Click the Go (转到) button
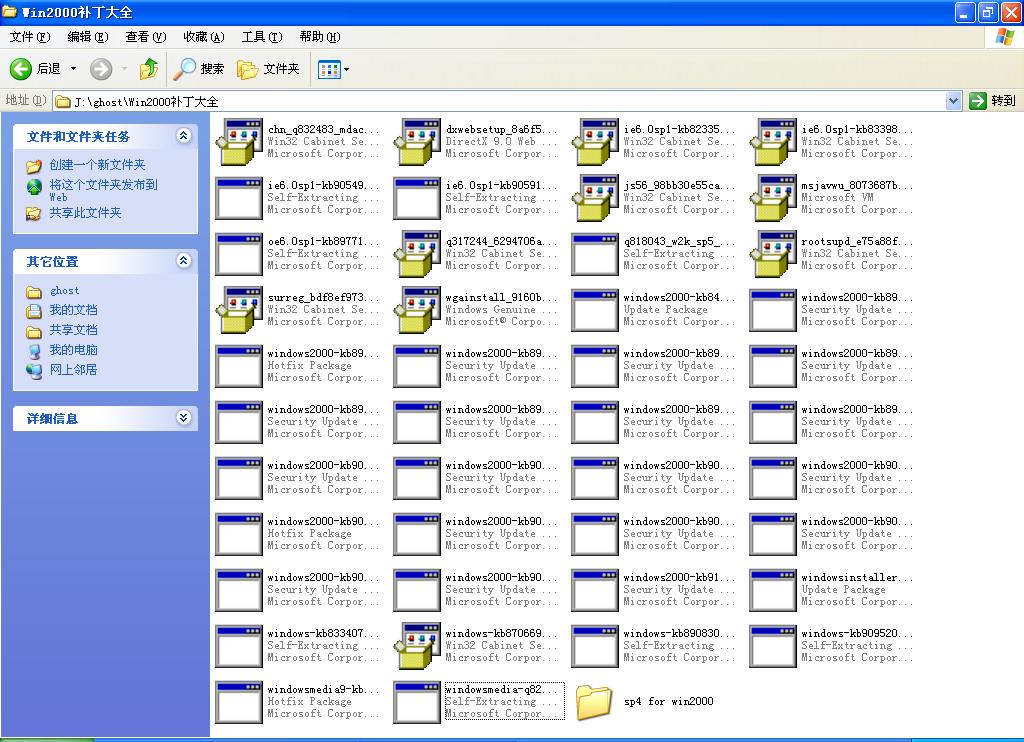 pyautogui.click(x=993, y=101)
